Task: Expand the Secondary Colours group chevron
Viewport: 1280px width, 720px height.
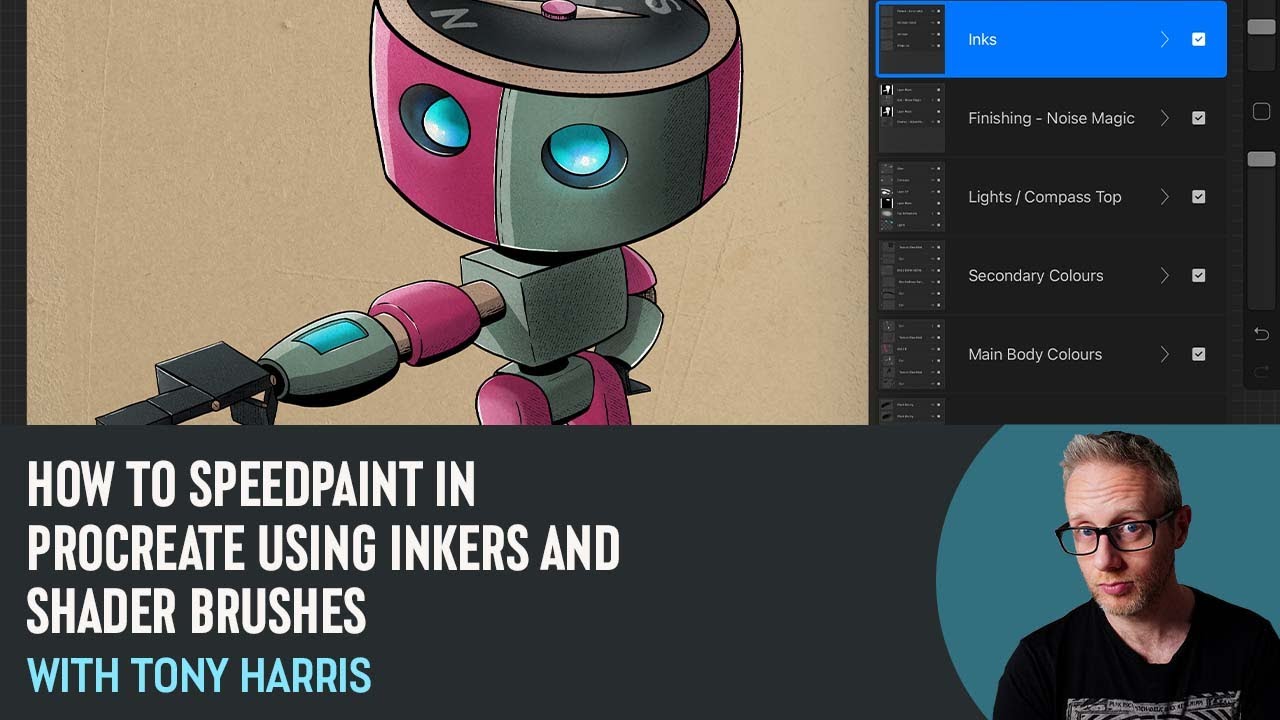Action: pos(1164,276)
